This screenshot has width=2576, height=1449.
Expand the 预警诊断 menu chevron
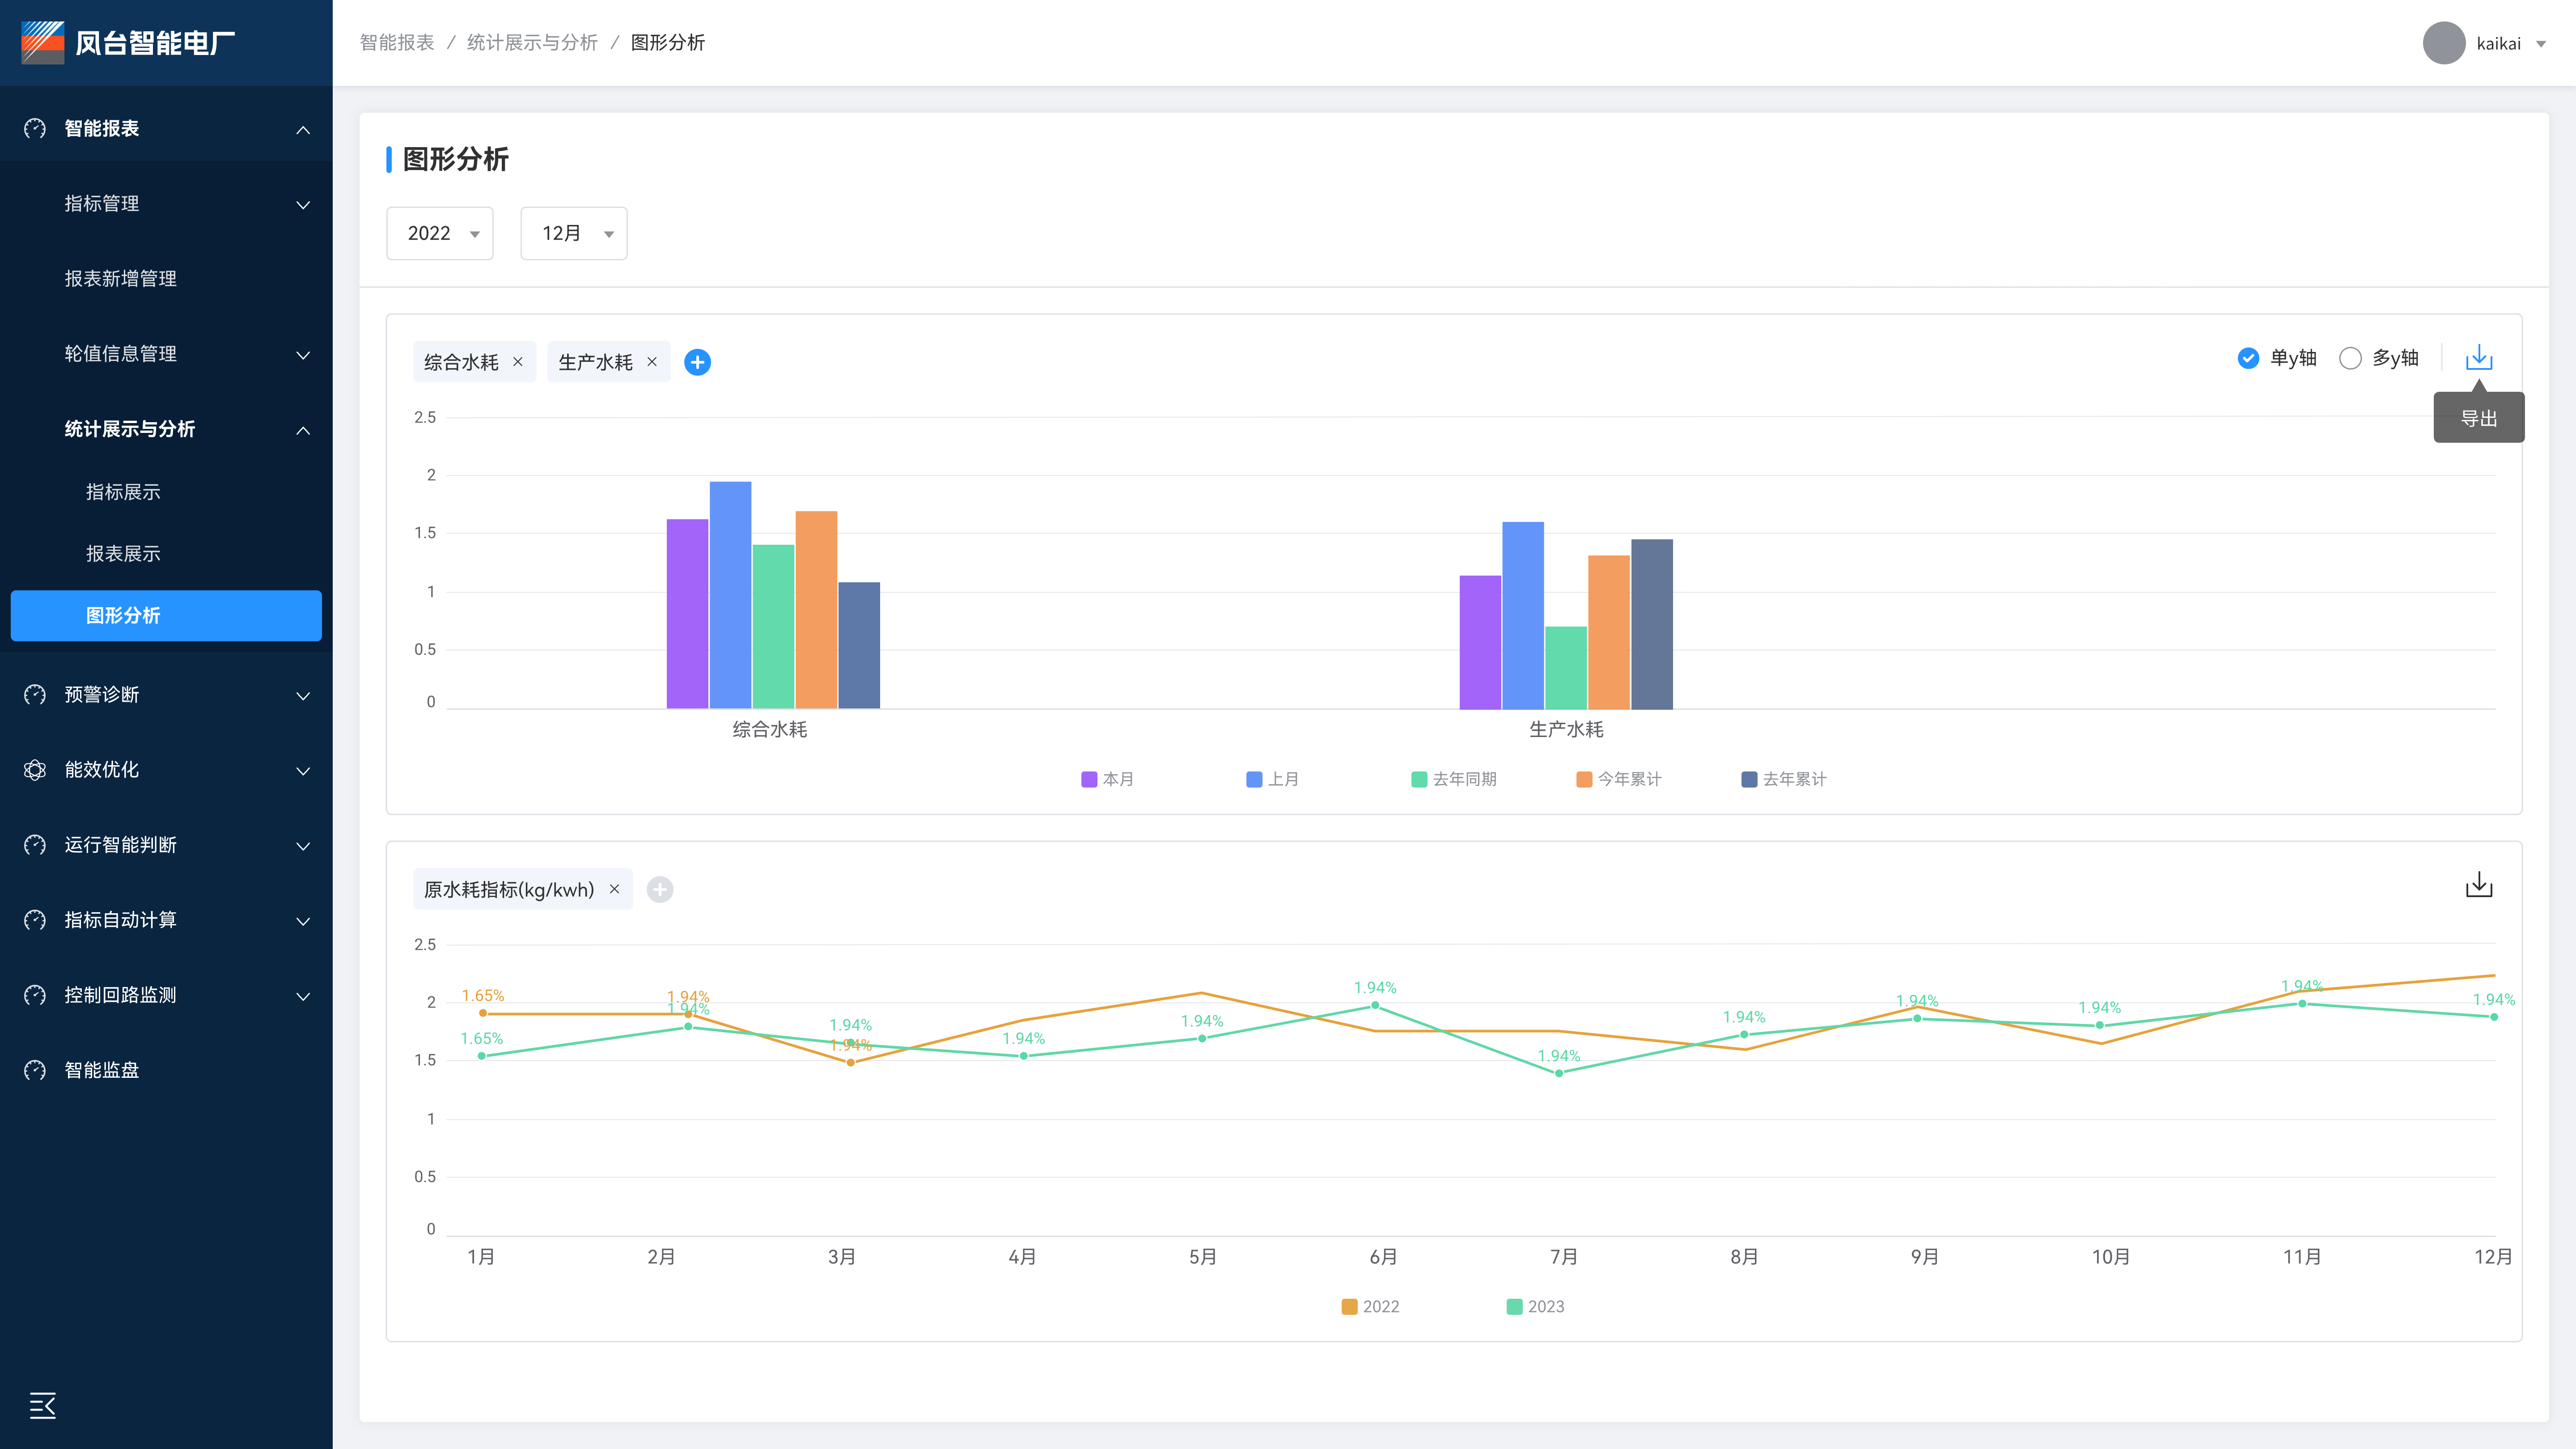[x=303, y=696]
